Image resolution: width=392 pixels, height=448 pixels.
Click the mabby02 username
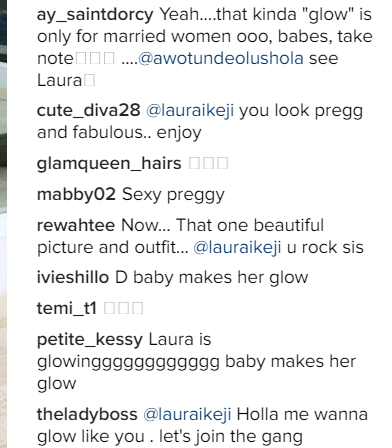pyautogui.click(x=76, y=194)
